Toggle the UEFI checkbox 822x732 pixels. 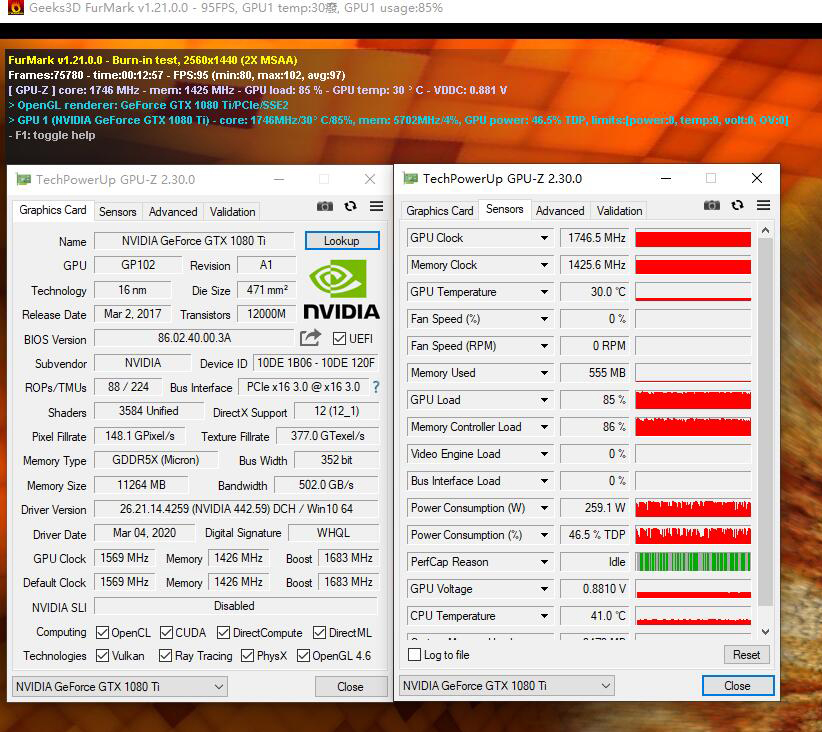point(340,339)
